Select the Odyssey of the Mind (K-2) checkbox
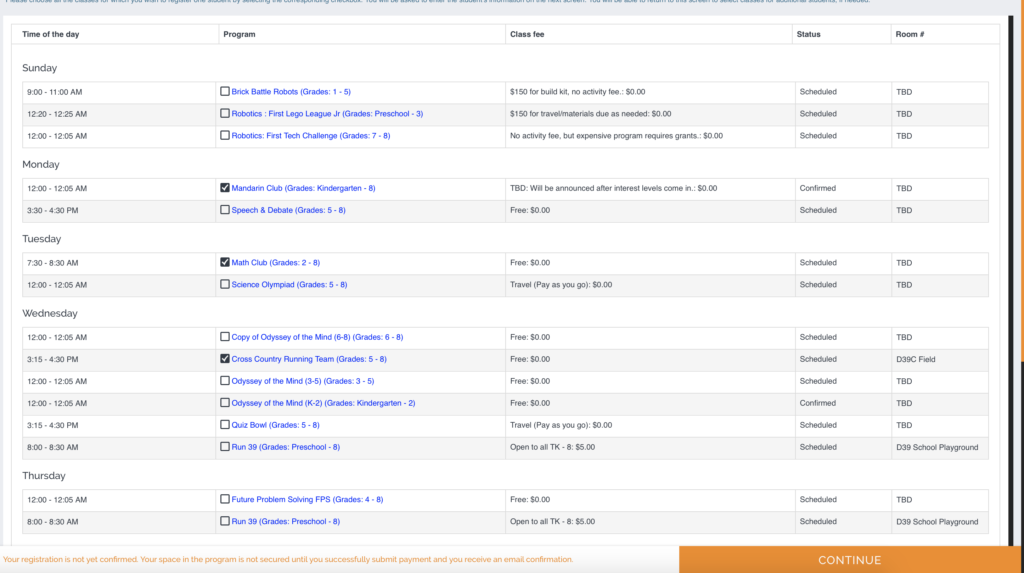 pyautogui.click(x=225, y=403)
